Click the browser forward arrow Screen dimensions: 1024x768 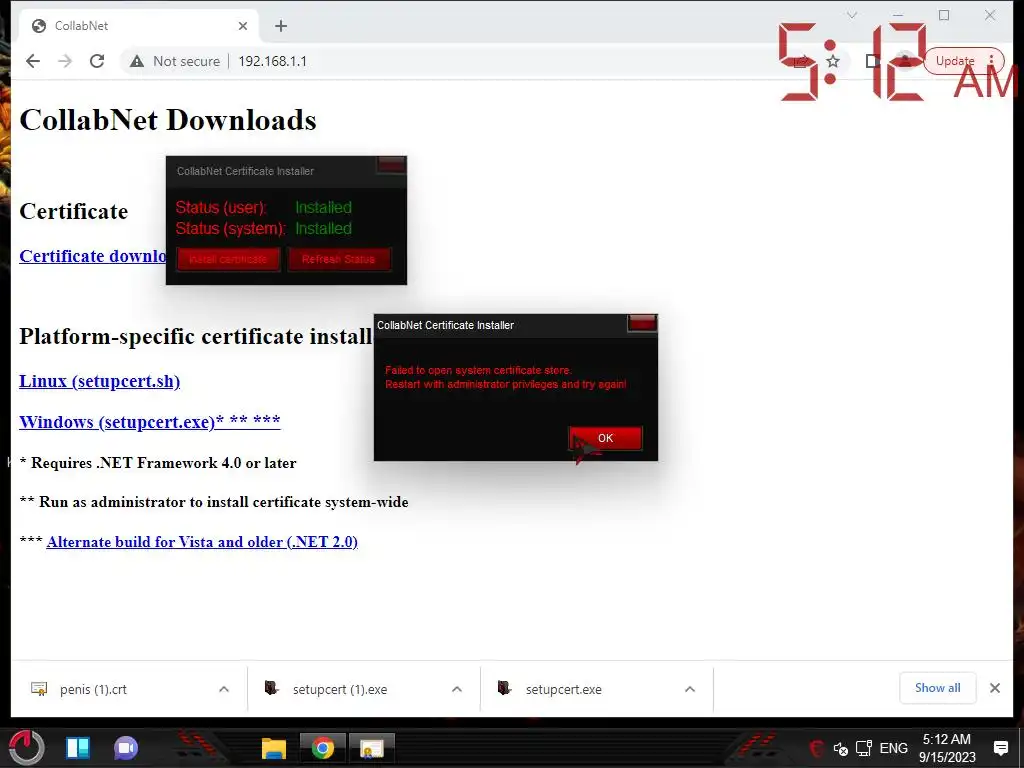tap(65, 61)
